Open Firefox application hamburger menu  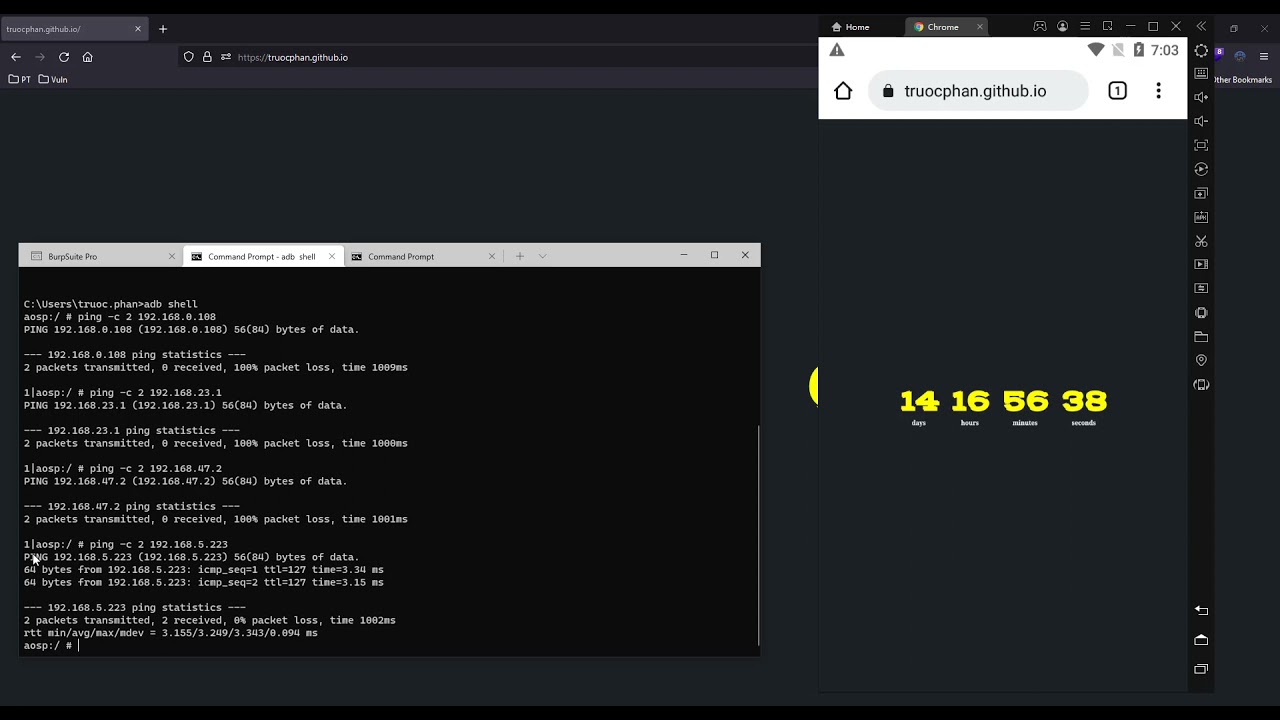tap(1264, 57)
